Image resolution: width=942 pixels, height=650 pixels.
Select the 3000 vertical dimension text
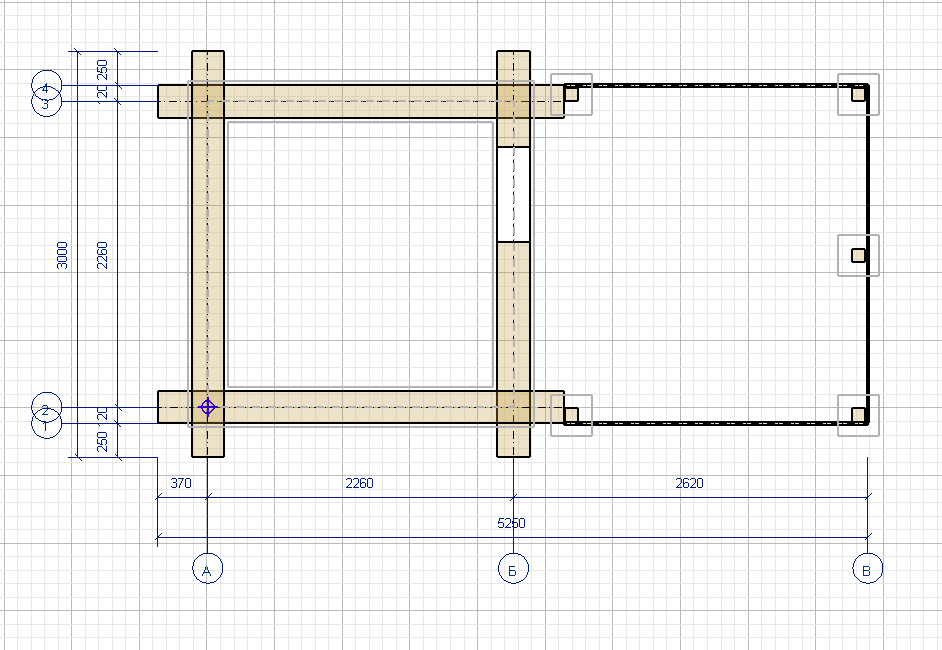click(62, 255)
